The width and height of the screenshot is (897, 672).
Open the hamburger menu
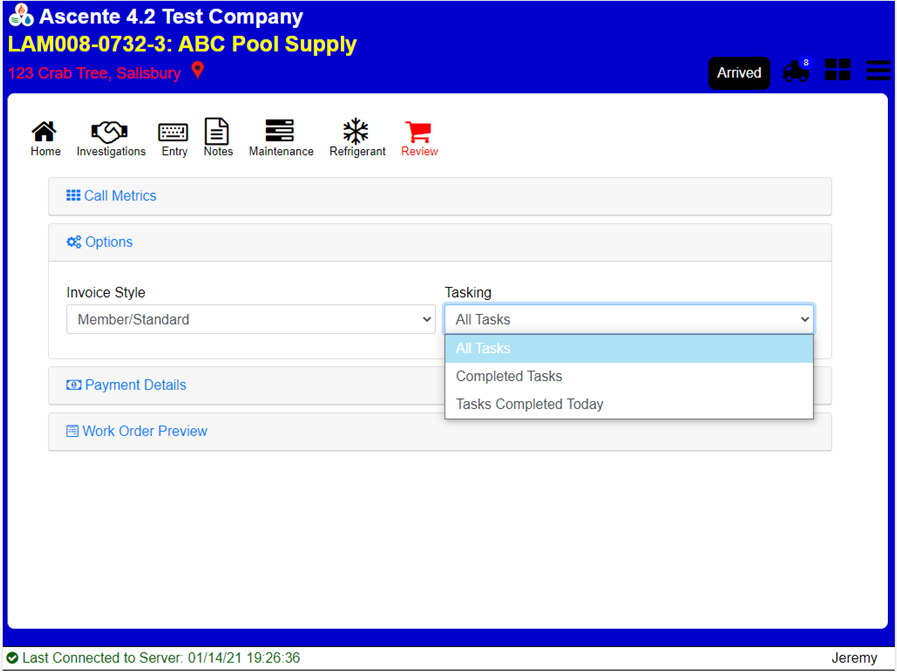tap(878, 70)
